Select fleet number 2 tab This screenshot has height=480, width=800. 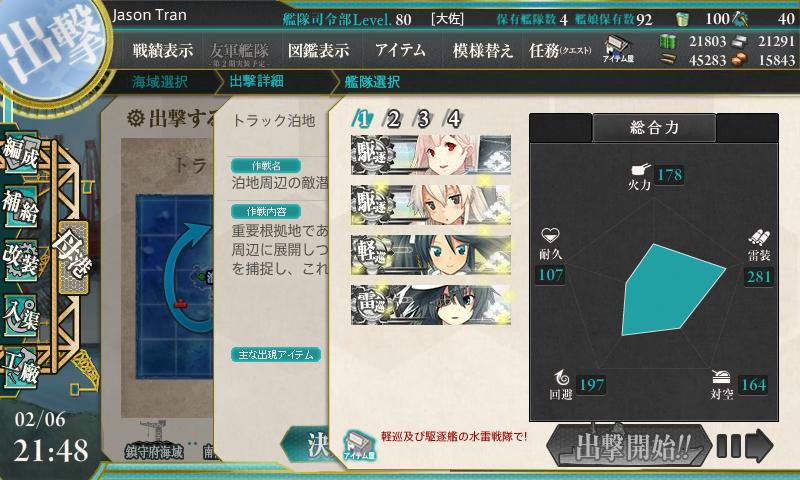click(393, 118)
